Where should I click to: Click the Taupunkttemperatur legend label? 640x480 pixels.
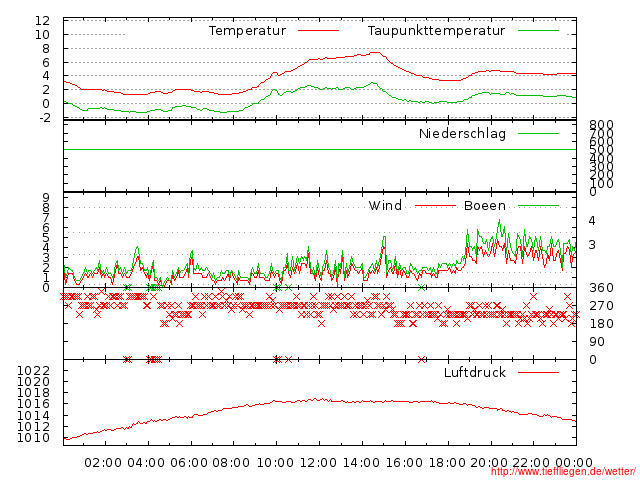click(436, 31)
